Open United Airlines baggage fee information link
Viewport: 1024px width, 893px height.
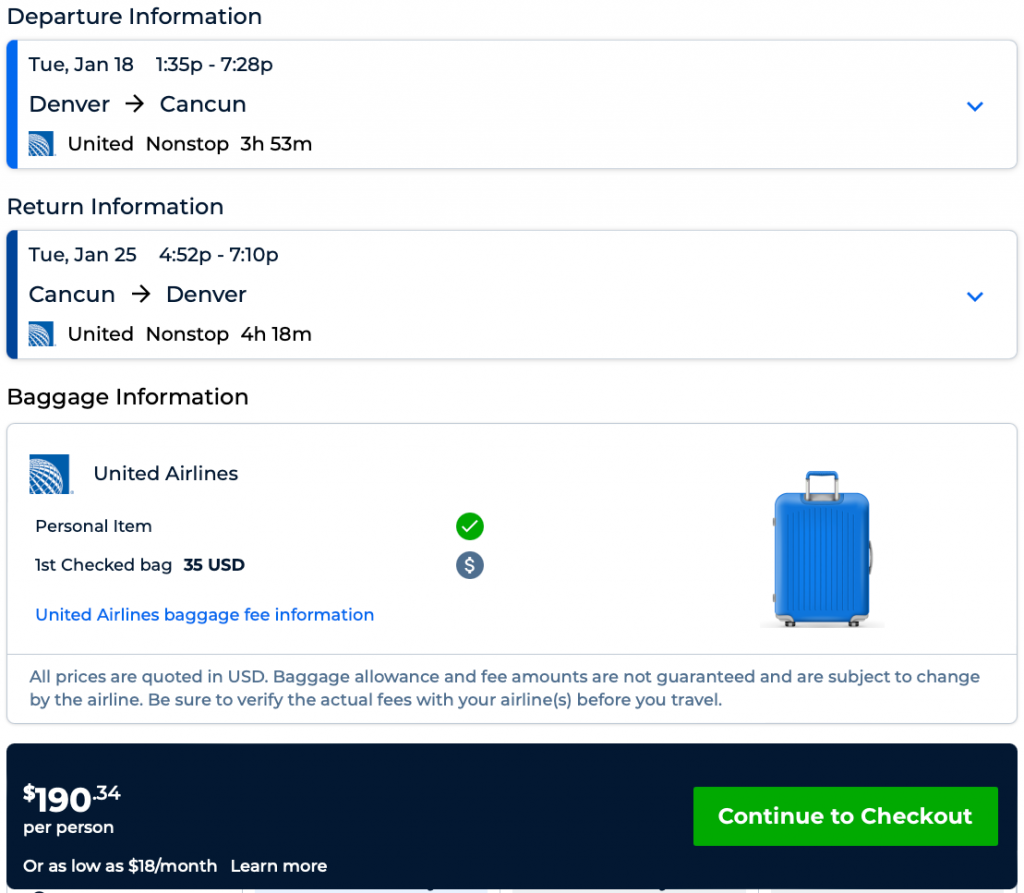point(205,615)
